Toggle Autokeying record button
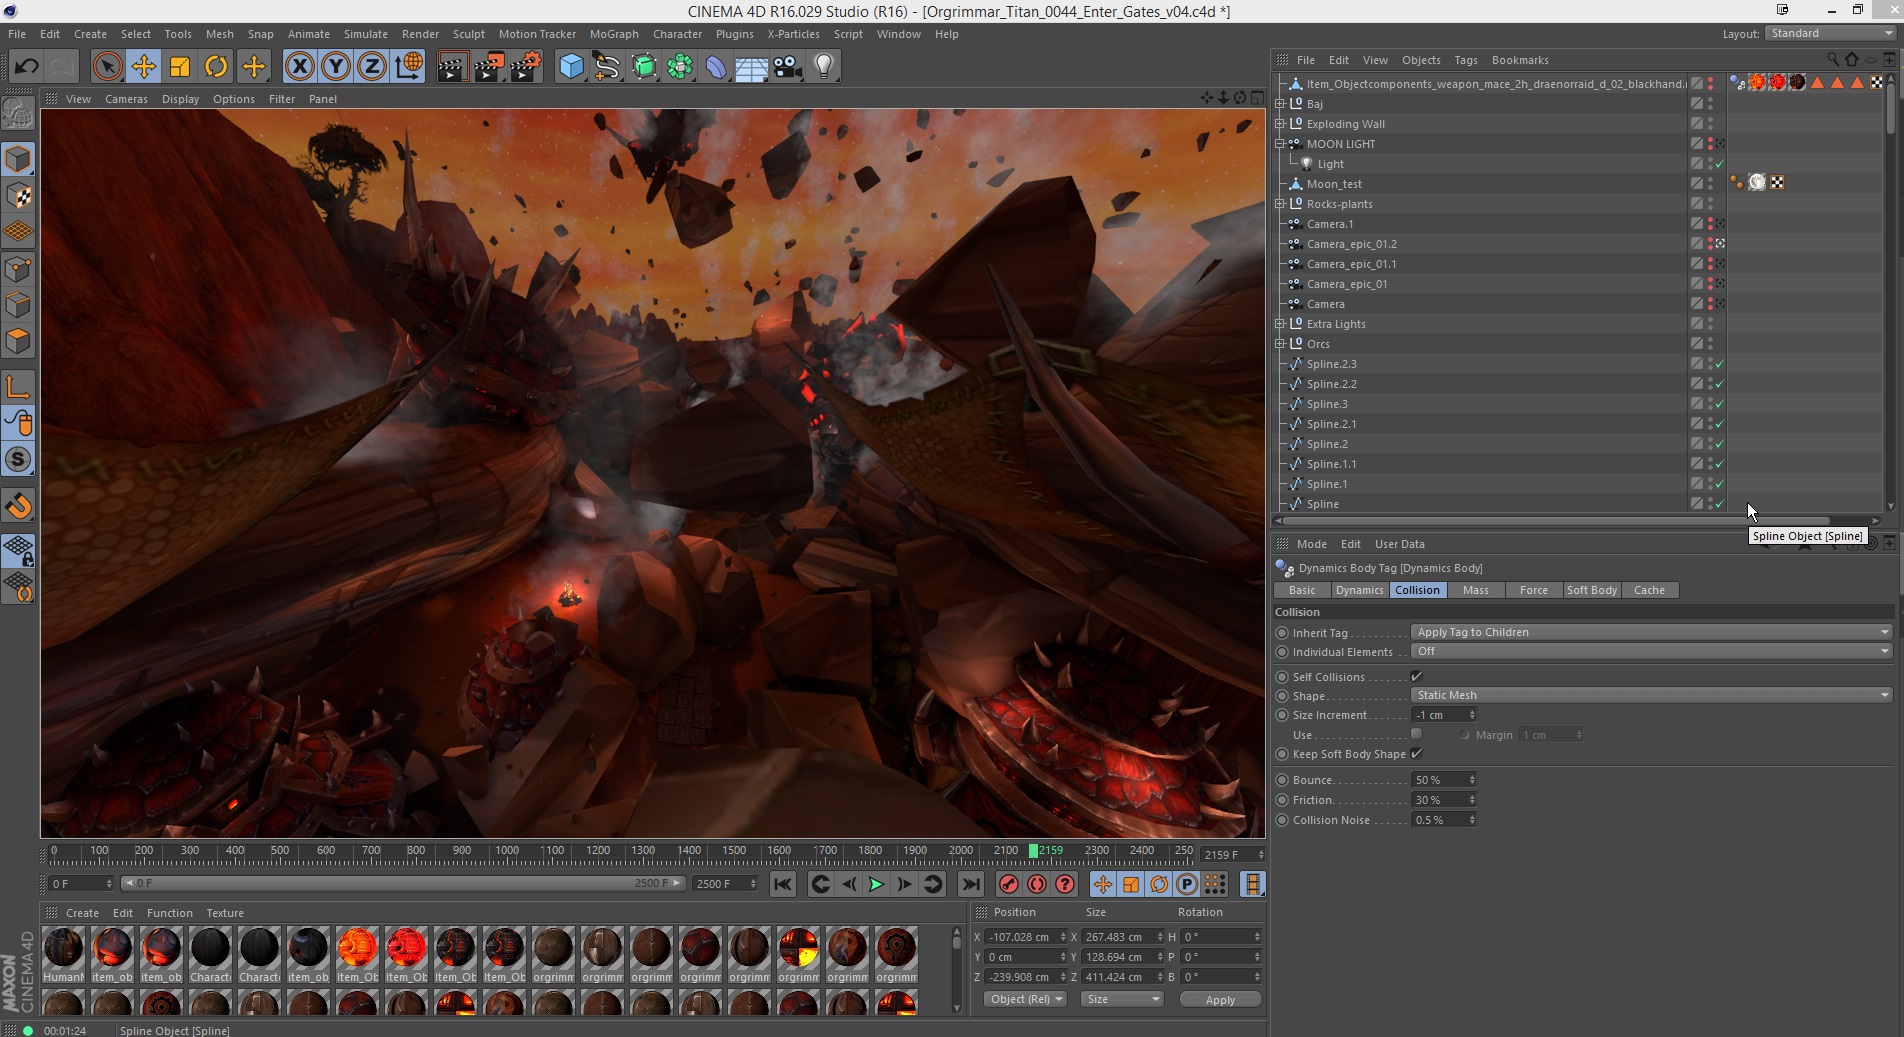The image size is (1904, 1037). click(x=1037, y=884)
